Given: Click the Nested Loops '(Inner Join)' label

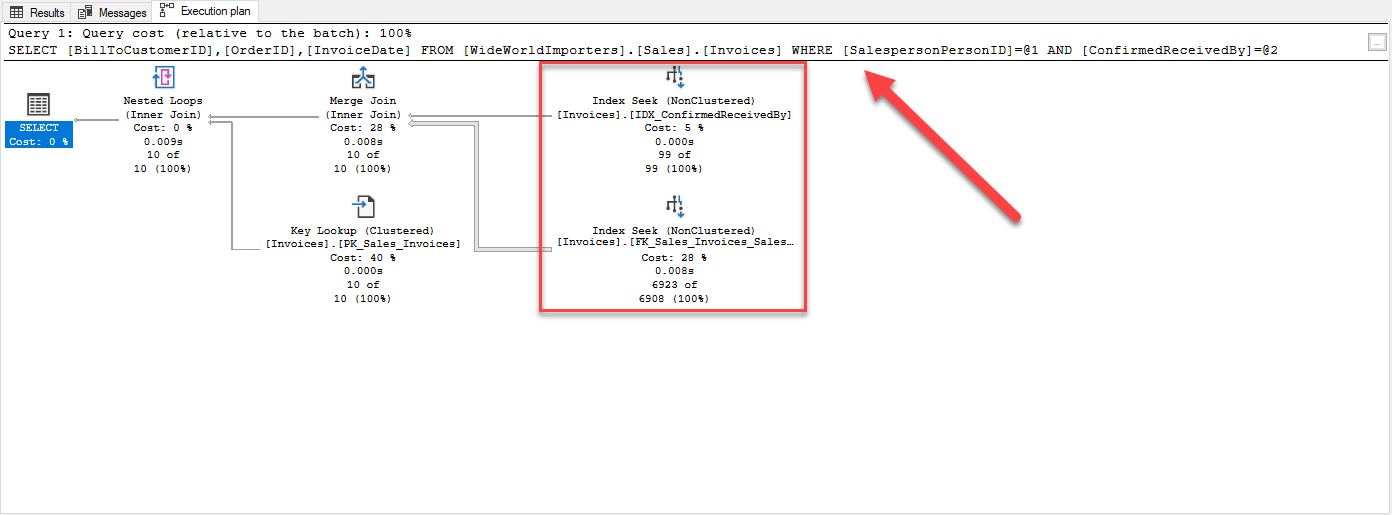Looking at the screenshot, I should tap(163, 115).
